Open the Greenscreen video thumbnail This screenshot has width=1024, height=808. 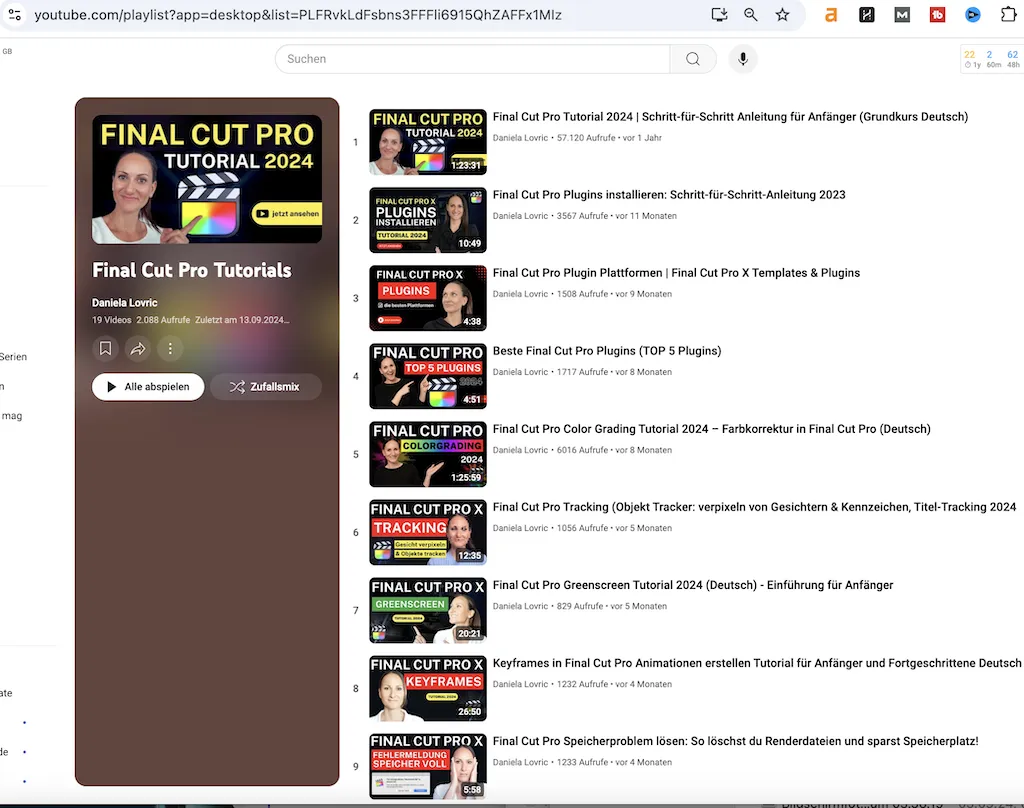(x=428, y=610)
